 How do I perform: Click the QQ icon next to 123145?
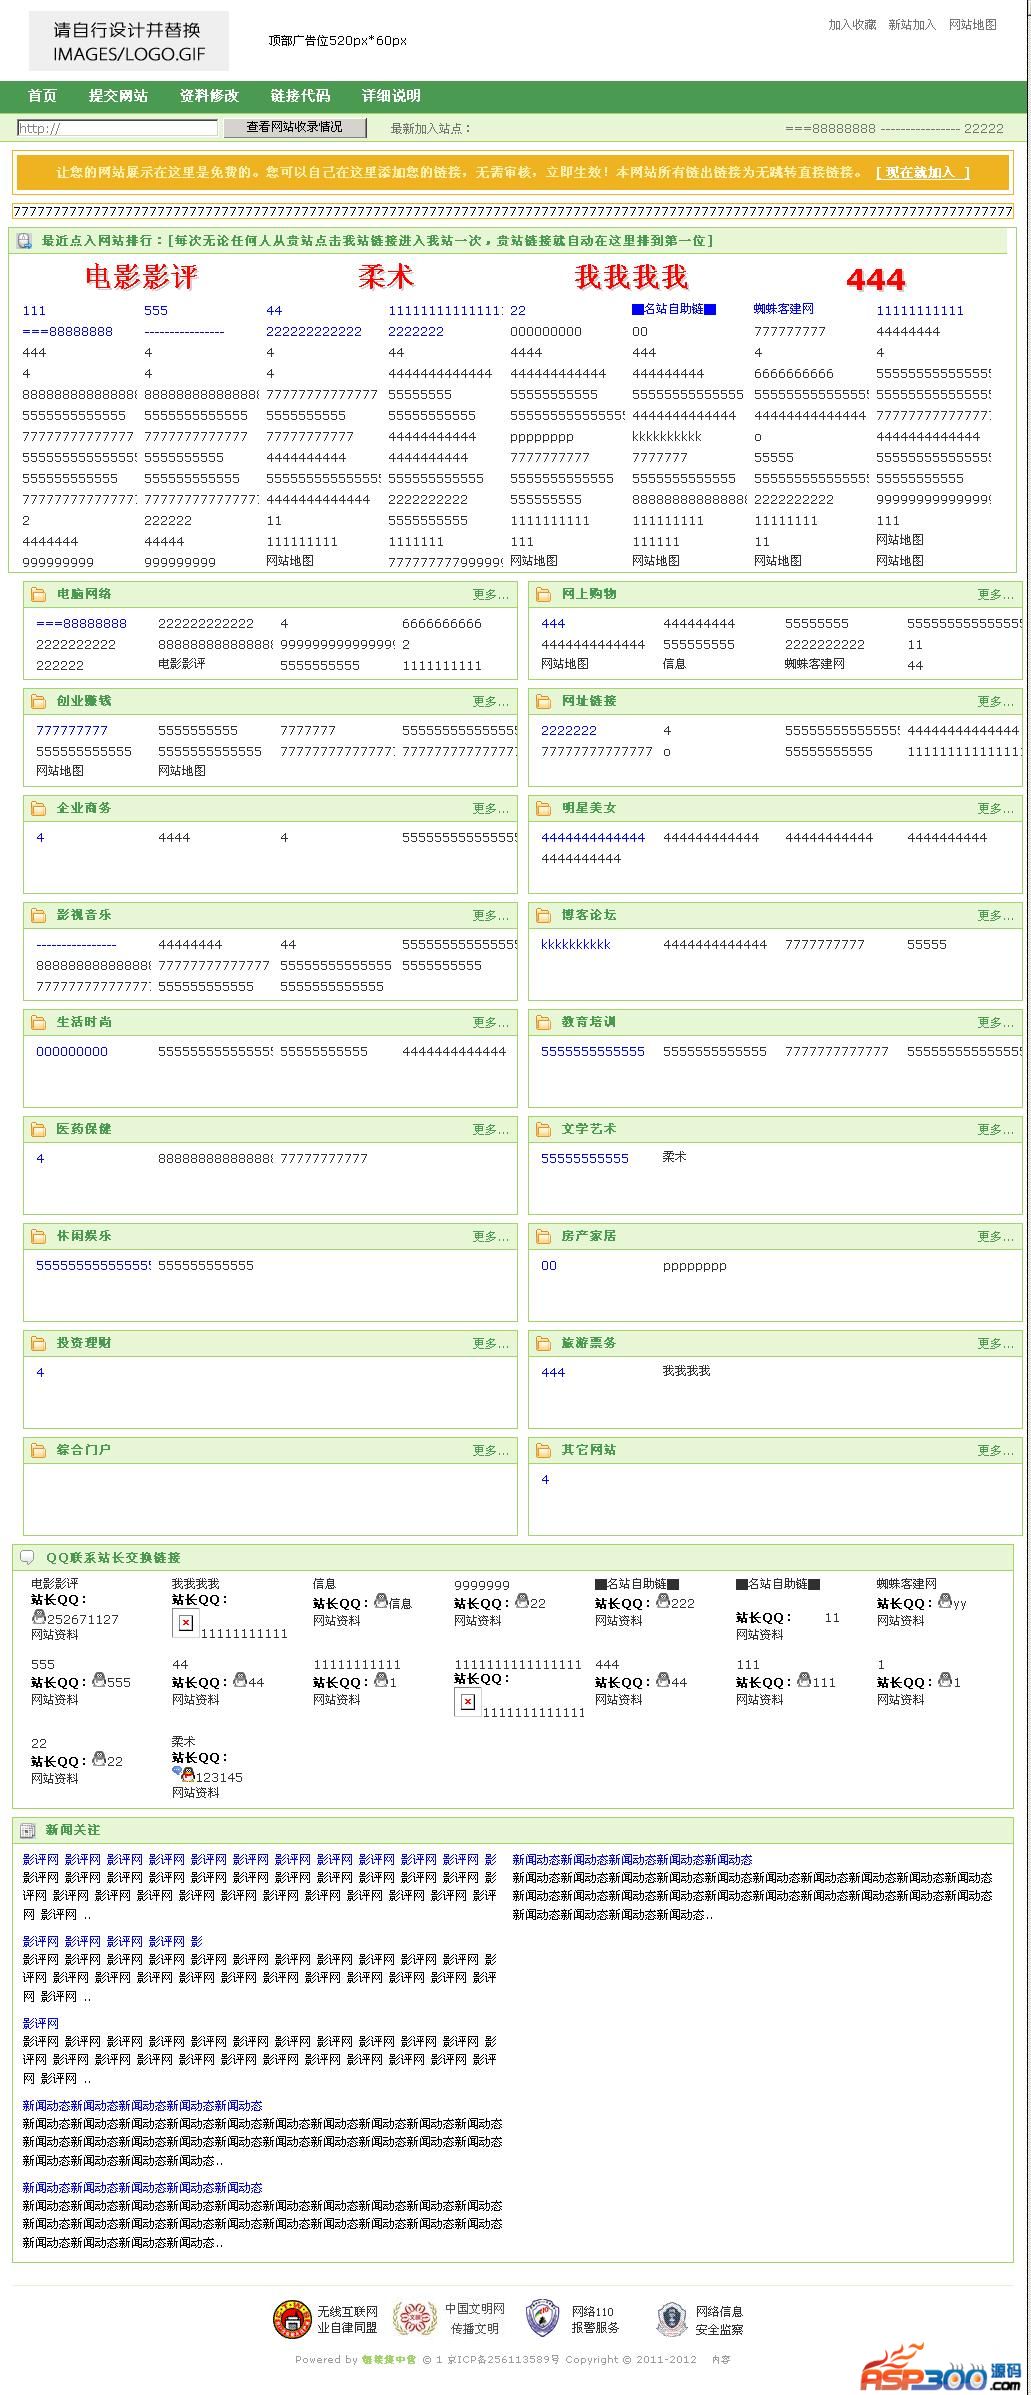pos(185,1775)
